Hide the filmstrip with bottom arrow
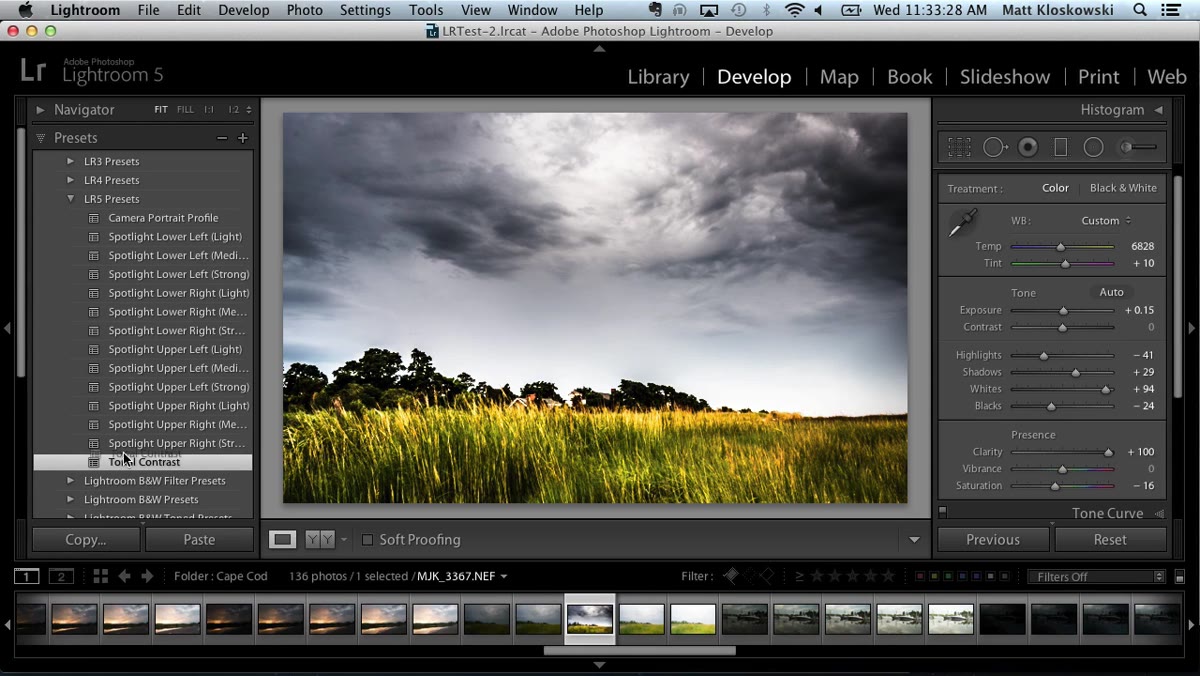 (599, 665)
